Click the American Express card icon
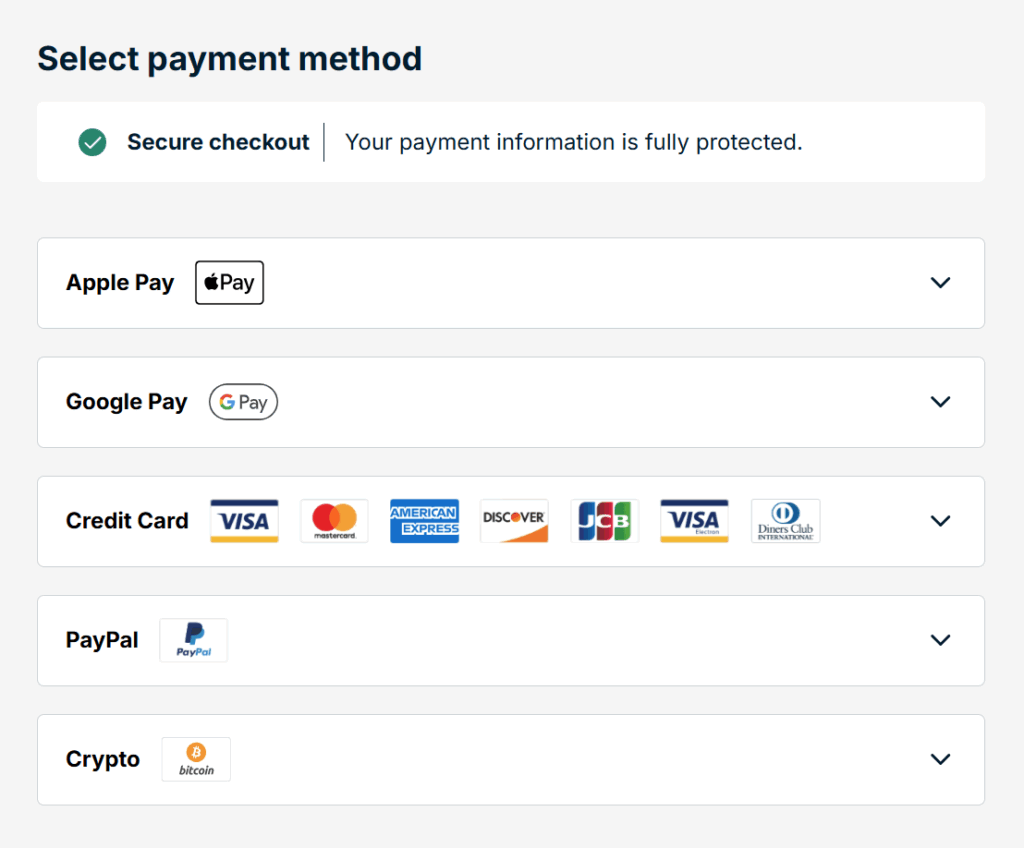Image resolution: width=1024 pixels, height=848 pixels. click(424, 521)
